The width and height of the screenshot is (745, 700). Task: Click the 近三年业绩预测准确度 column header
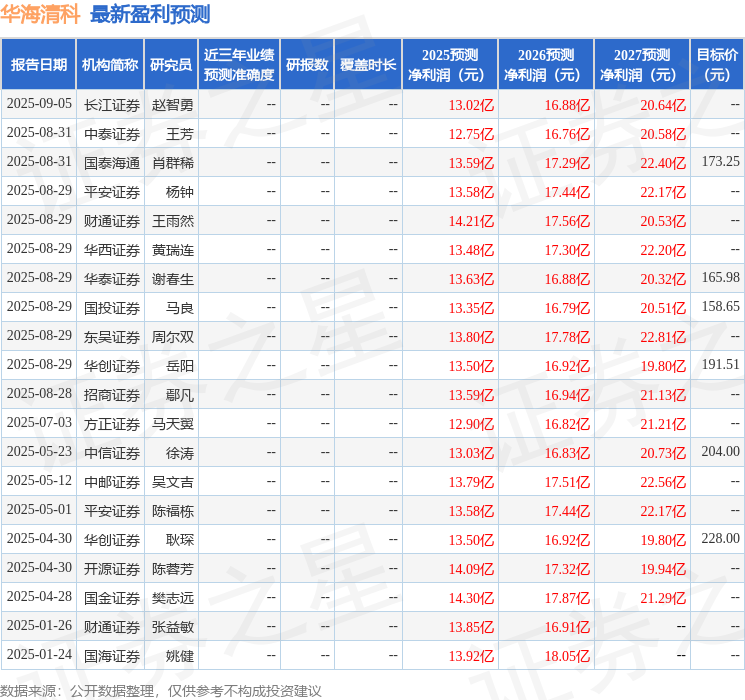[x=239, y=65]
